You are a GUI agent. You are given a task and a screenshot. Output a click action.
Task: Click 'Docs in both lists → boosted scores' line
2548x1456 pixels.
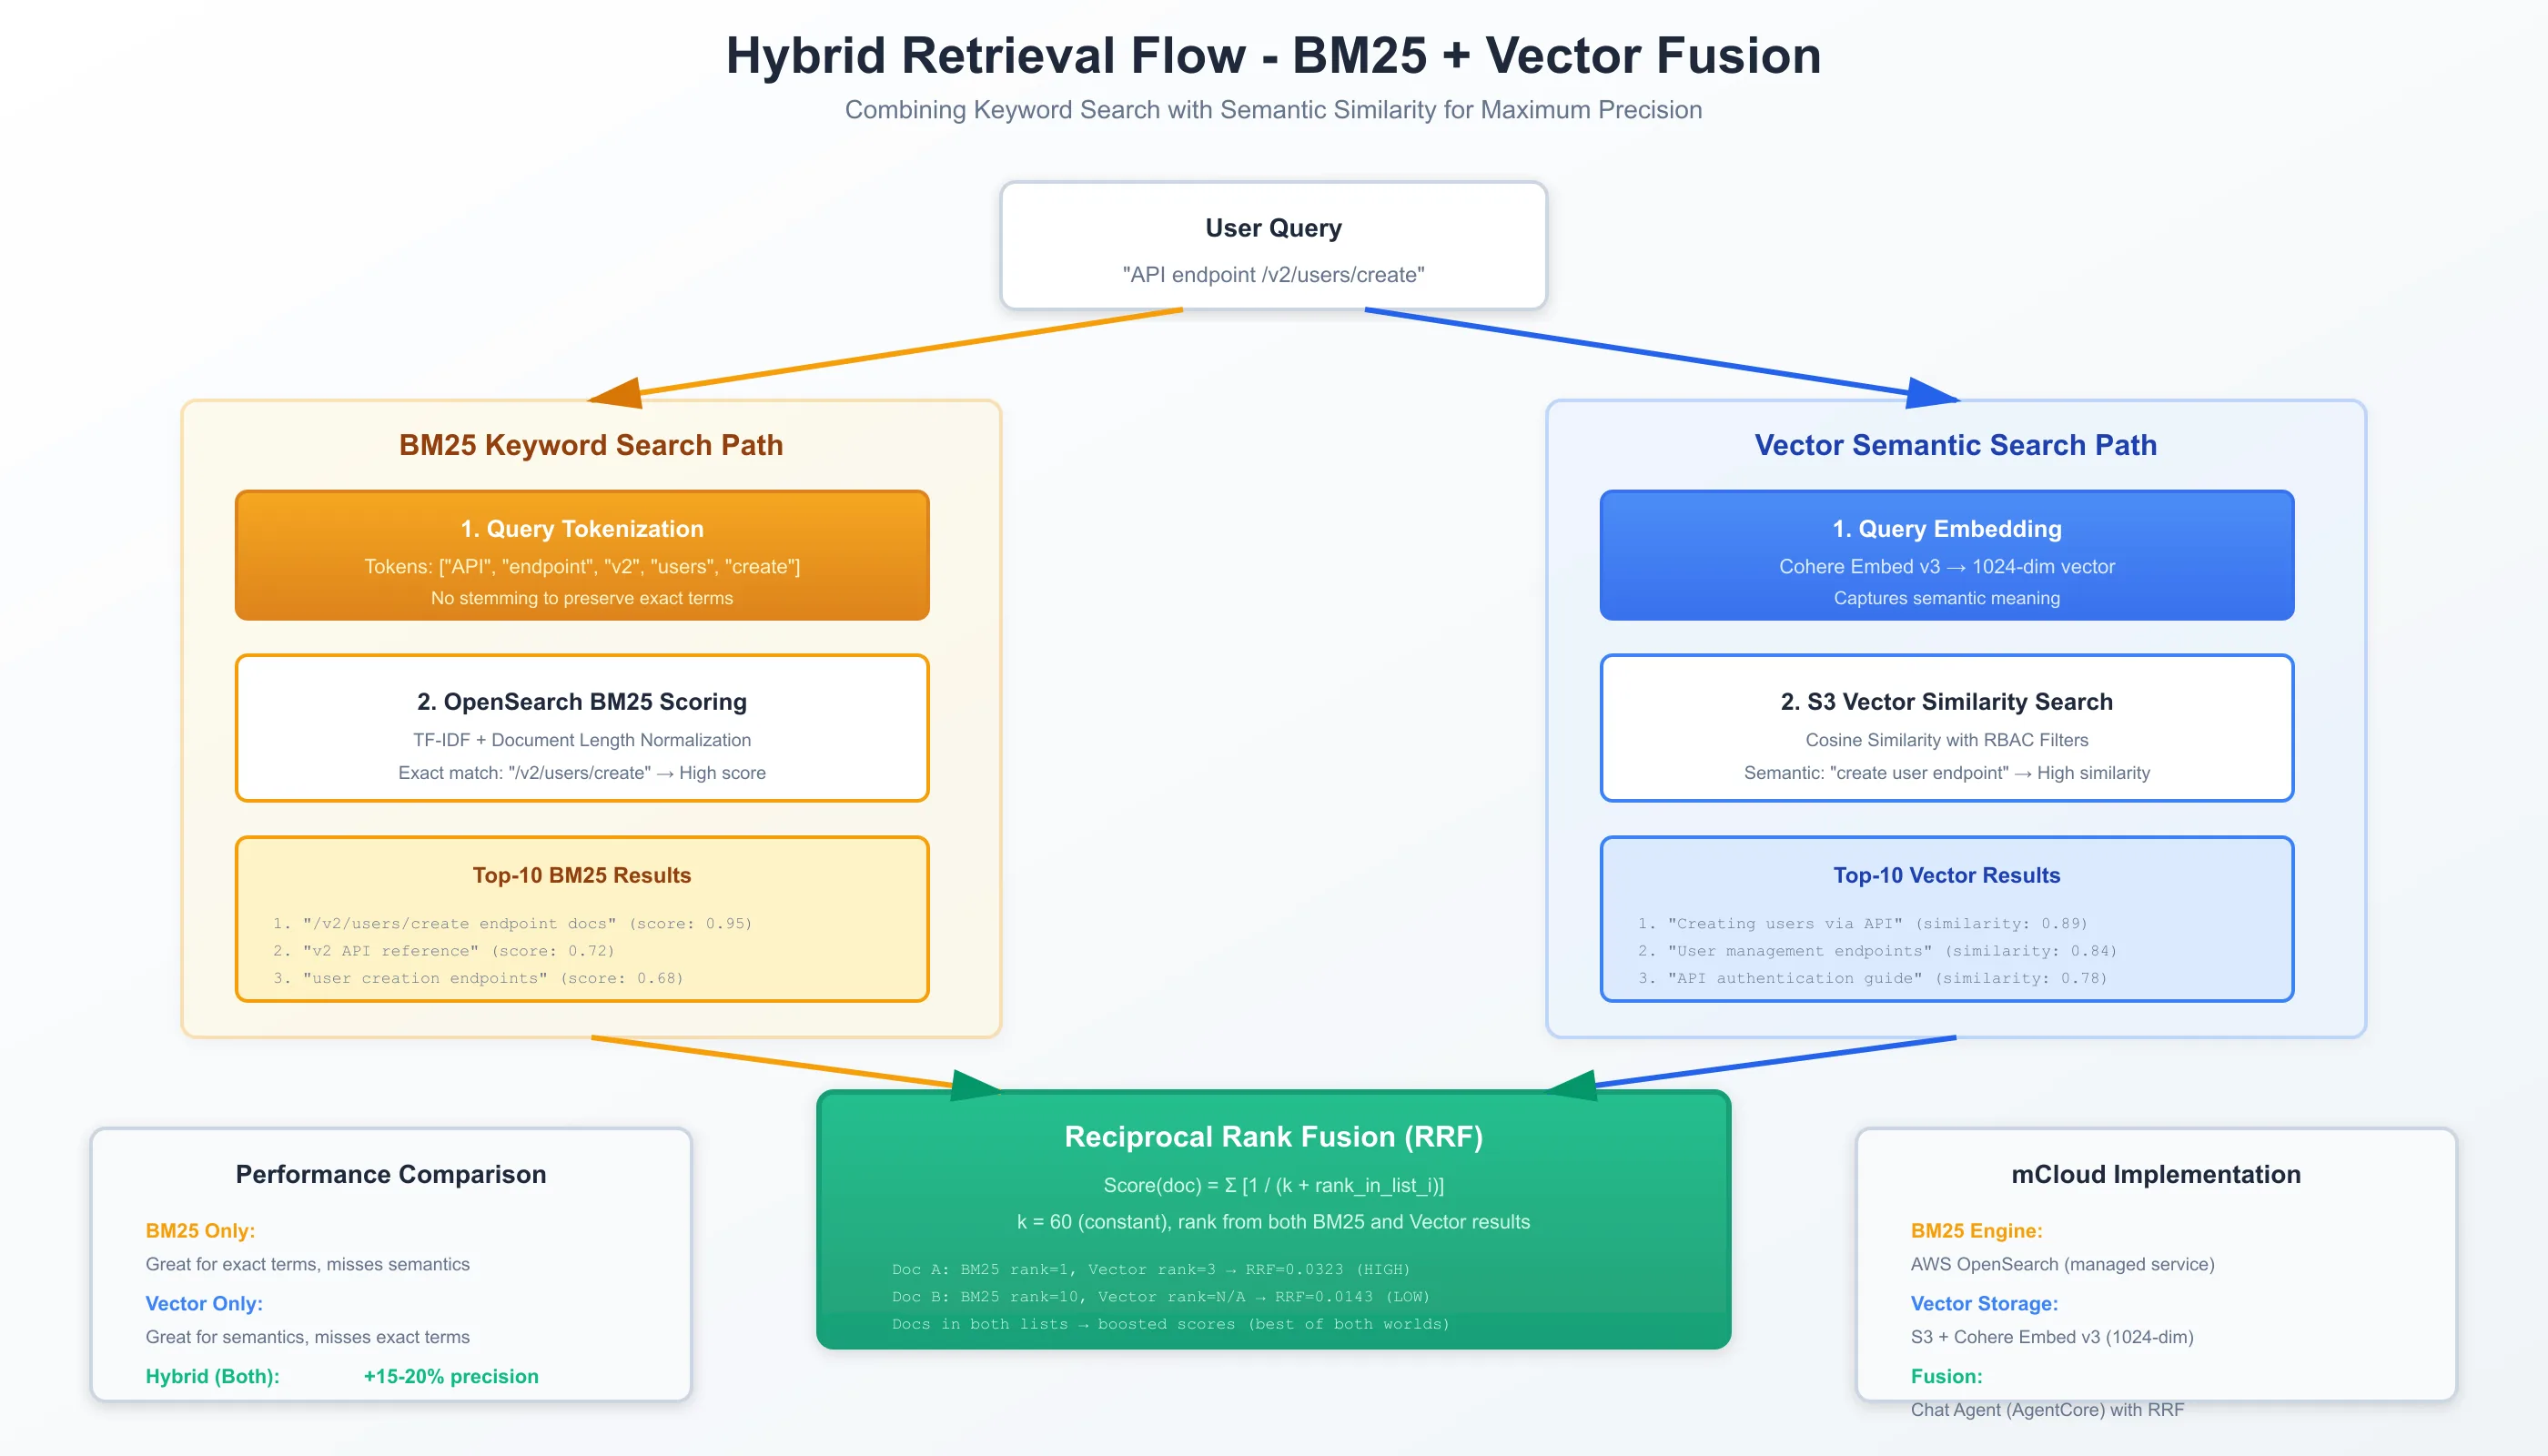pyautogui.click(x=1170, y=1324)
